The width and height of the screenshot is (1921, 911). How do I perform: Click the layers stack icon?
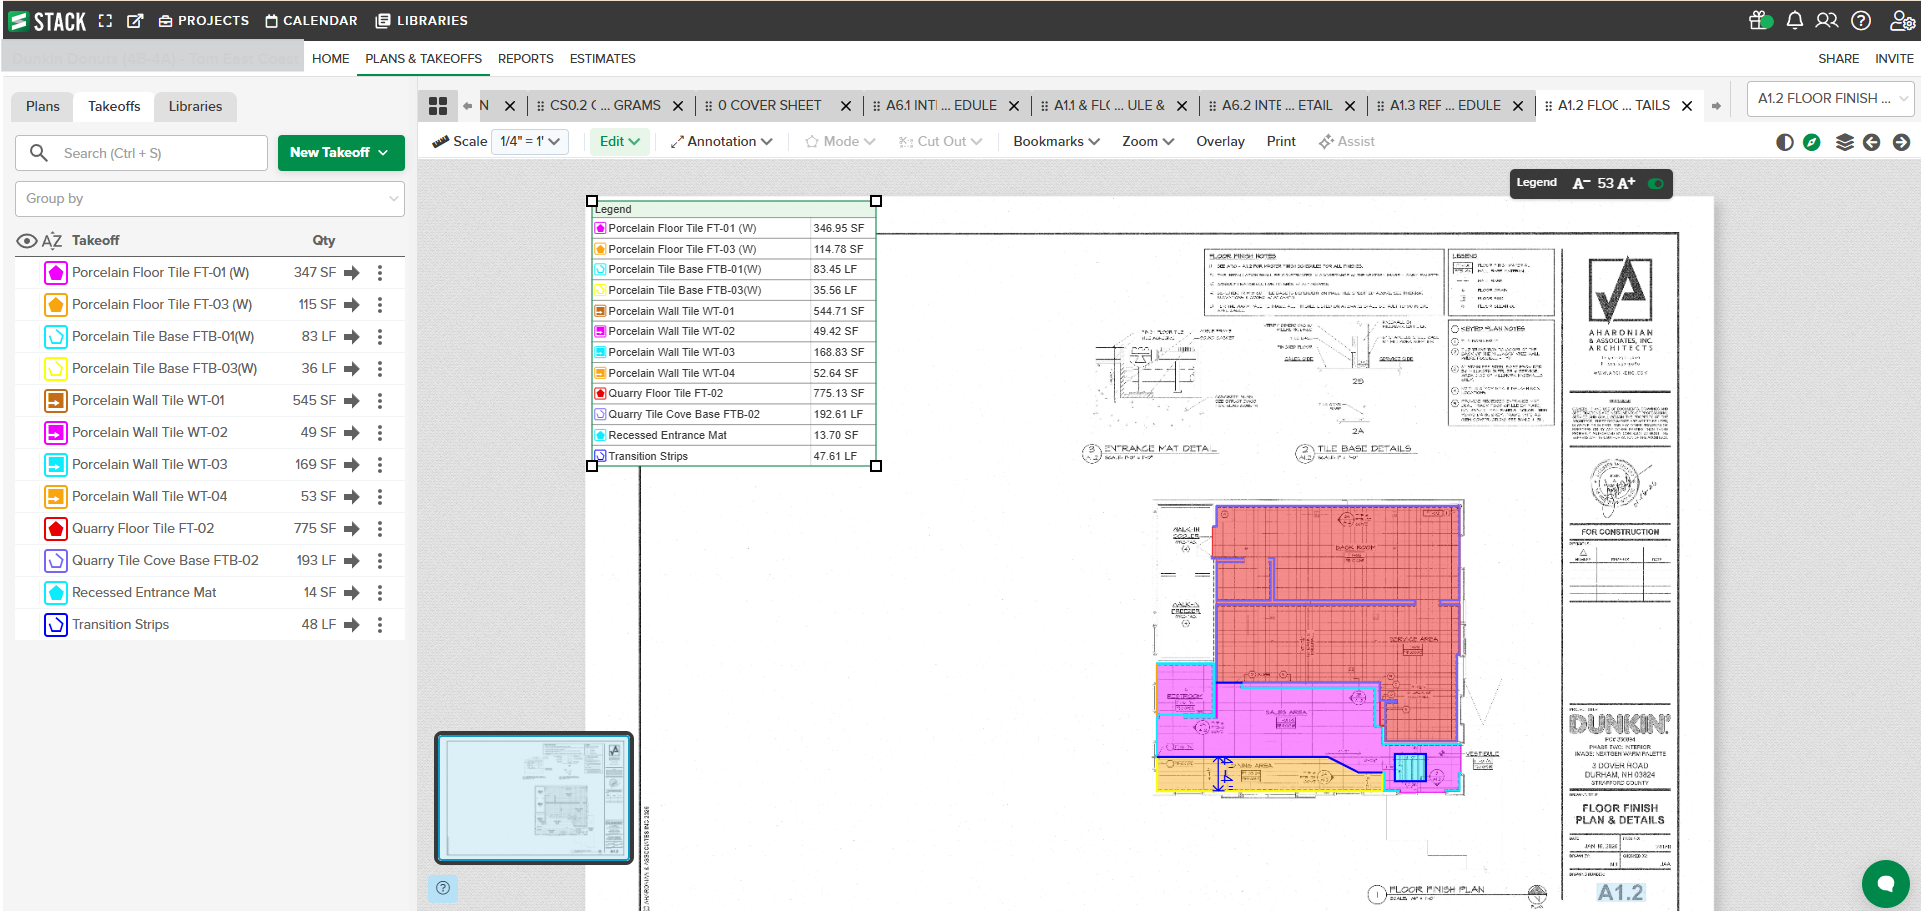(1844, 142)
